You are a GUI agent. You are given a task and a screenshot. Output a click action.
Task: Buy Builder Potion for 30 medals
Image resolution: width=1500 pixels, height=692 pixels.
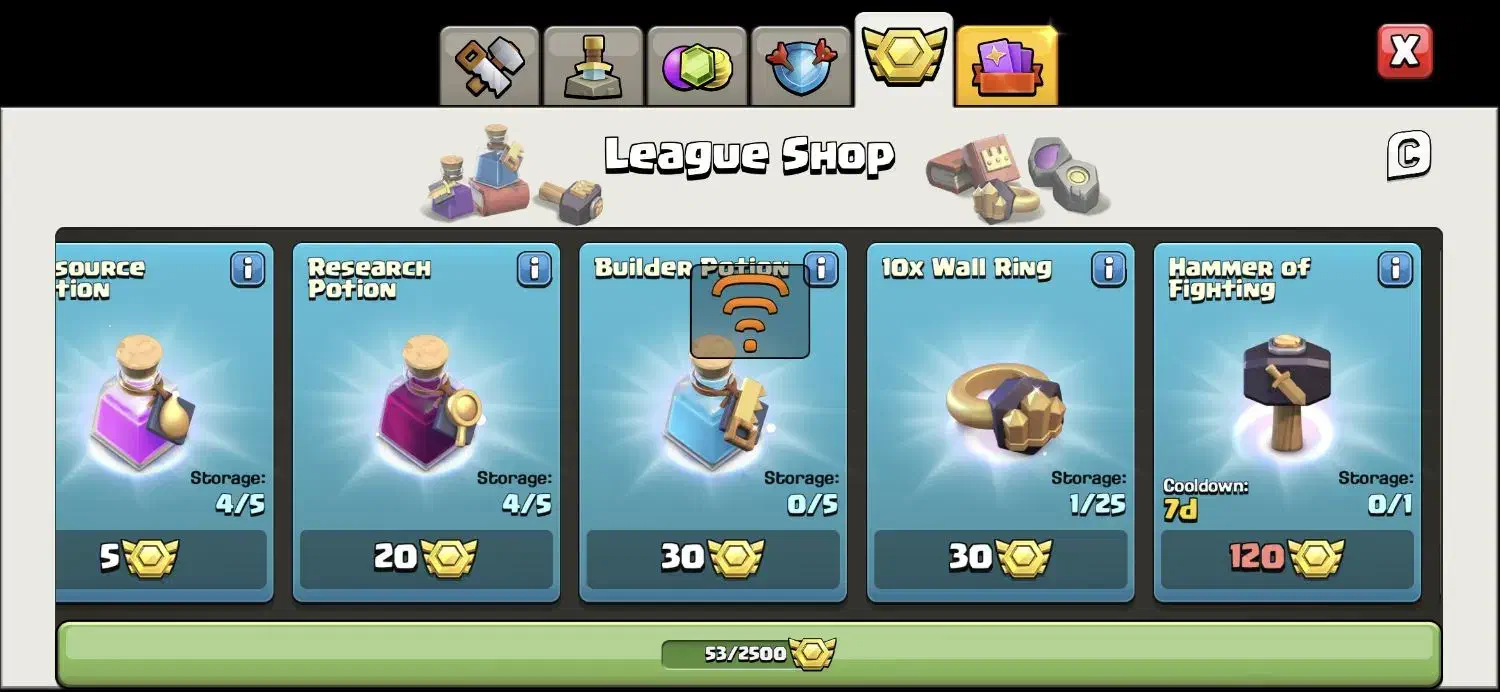(713, 558)
